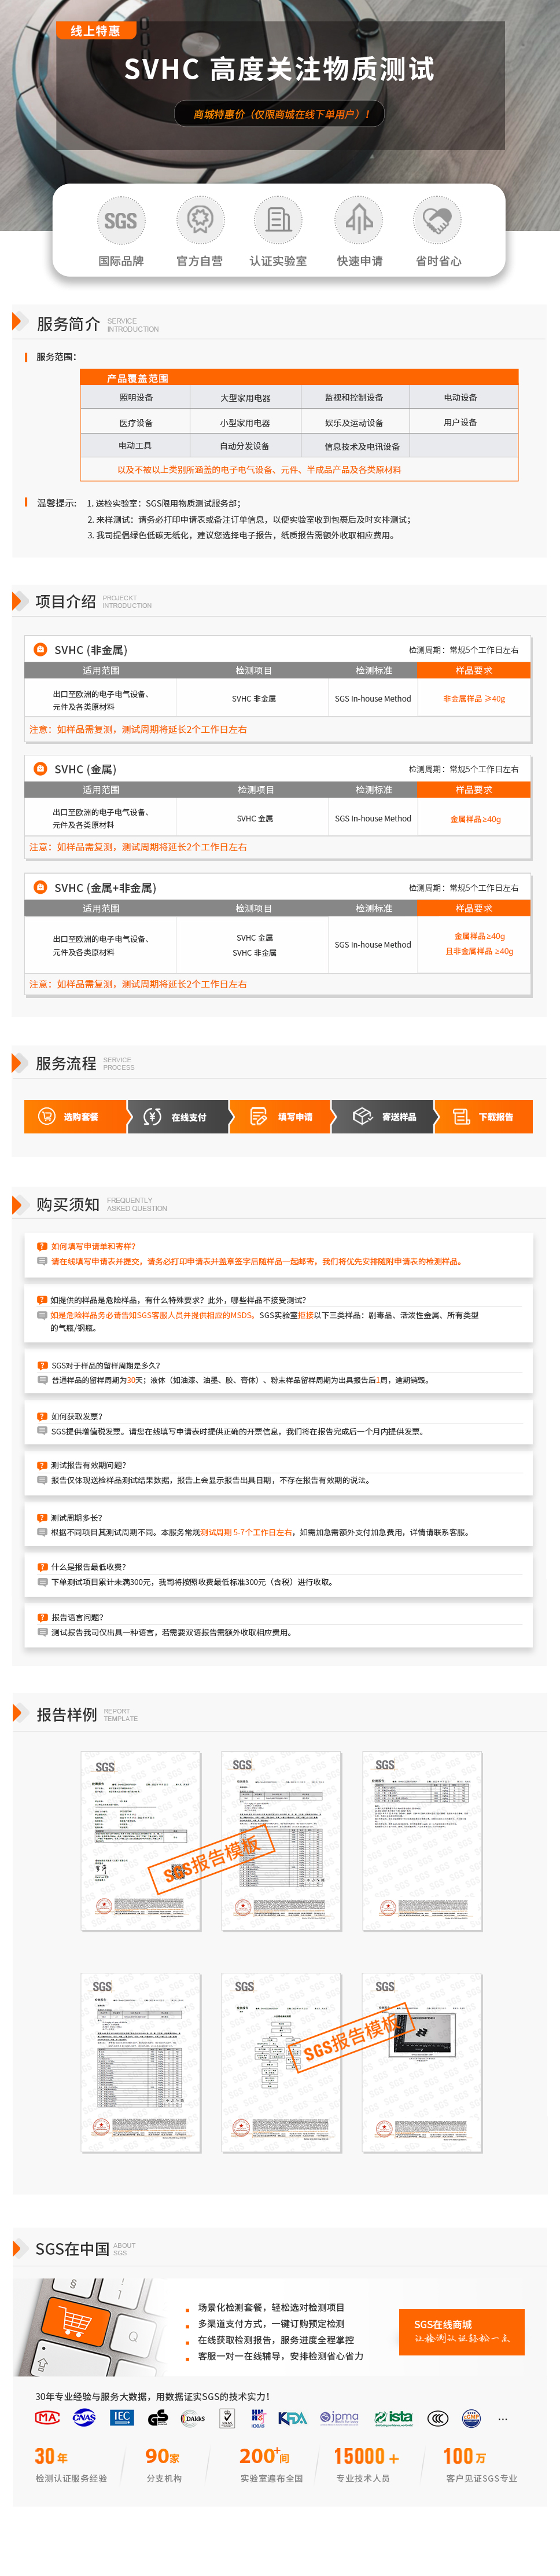Click the CNAS accreditation logo

point(85,2417)
